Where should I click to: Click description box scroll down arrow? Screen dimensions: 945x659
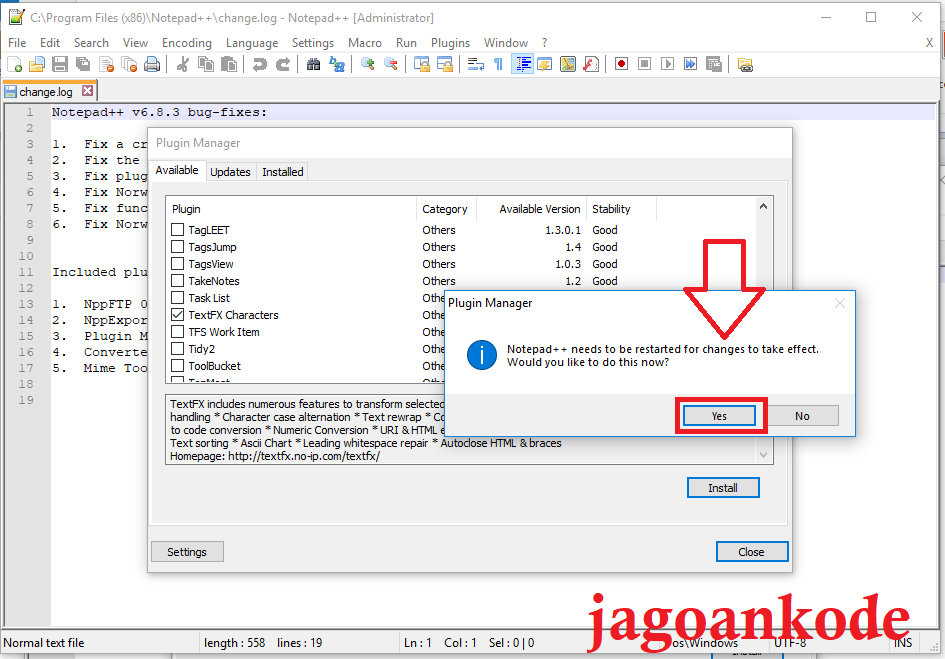click(x=763, y=455)
